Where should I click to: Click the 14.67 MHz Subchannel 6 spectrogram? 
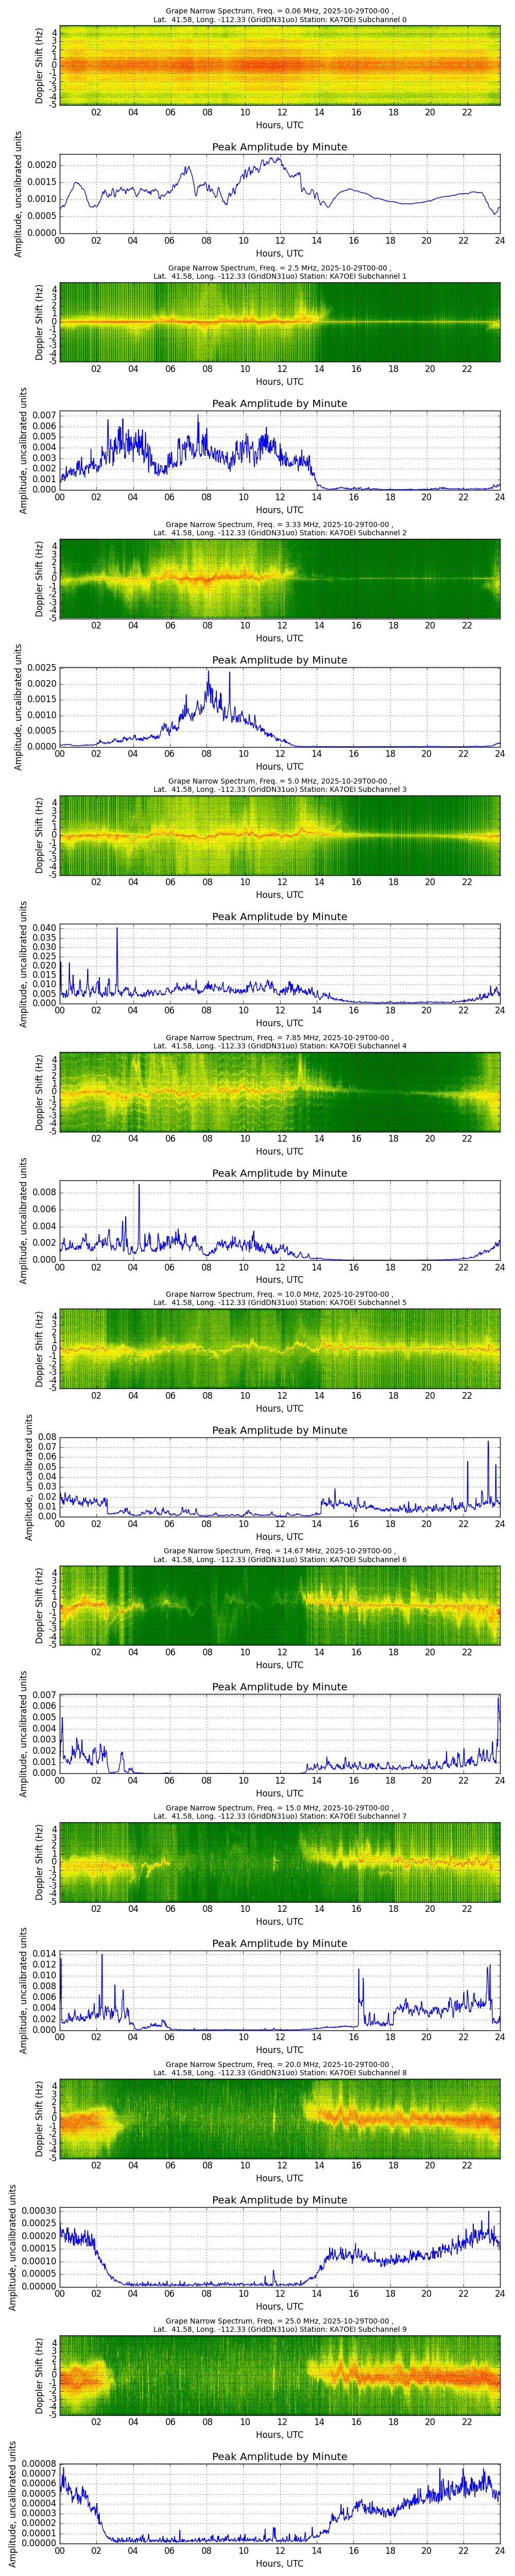[x=280, y=1605]
